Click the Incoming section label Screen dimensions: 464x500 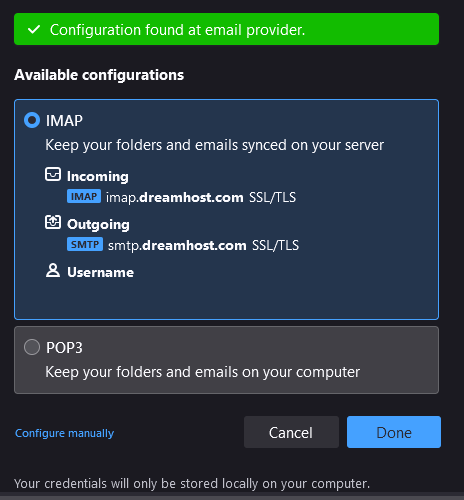(98, 176)
